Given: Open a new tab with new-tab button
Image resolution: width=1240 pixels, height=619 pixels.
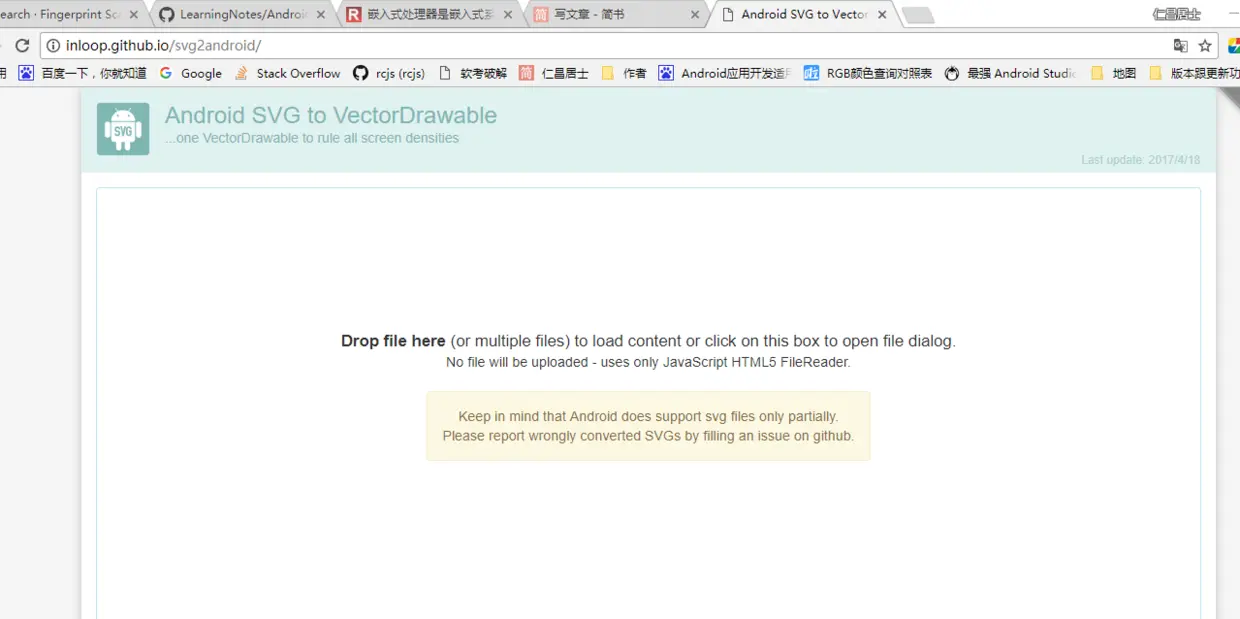Looking at the screenshot, I should coord(918,16).
